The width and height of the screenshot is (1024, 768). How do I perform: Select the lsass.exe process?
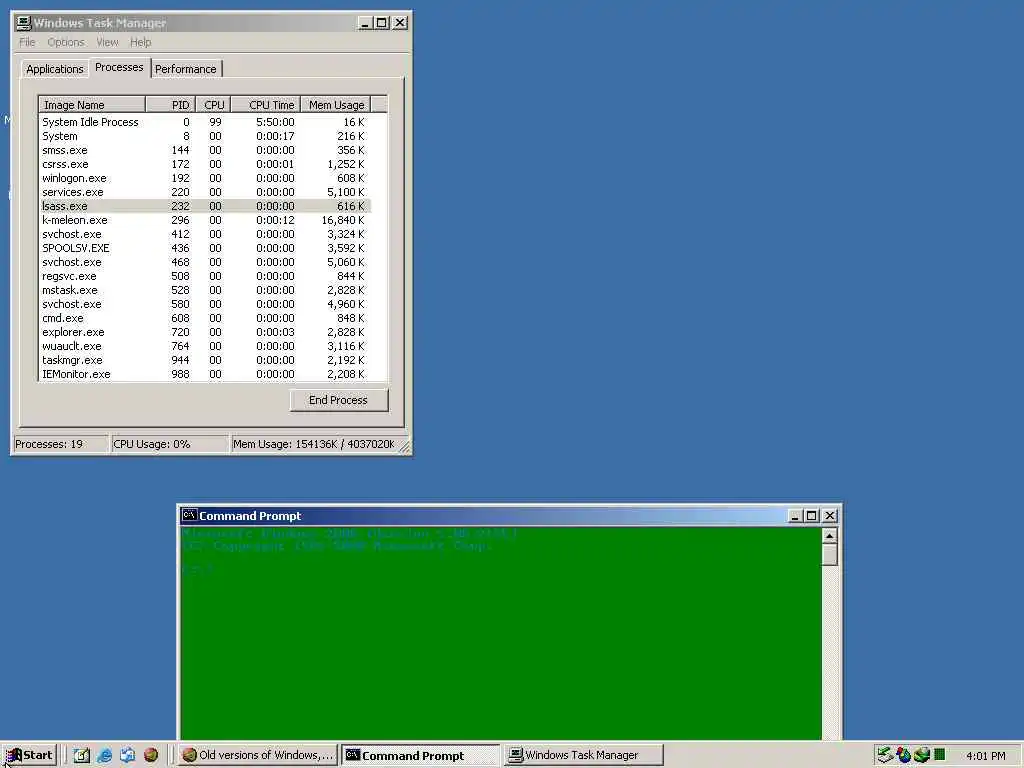click(x=204, y=206)
